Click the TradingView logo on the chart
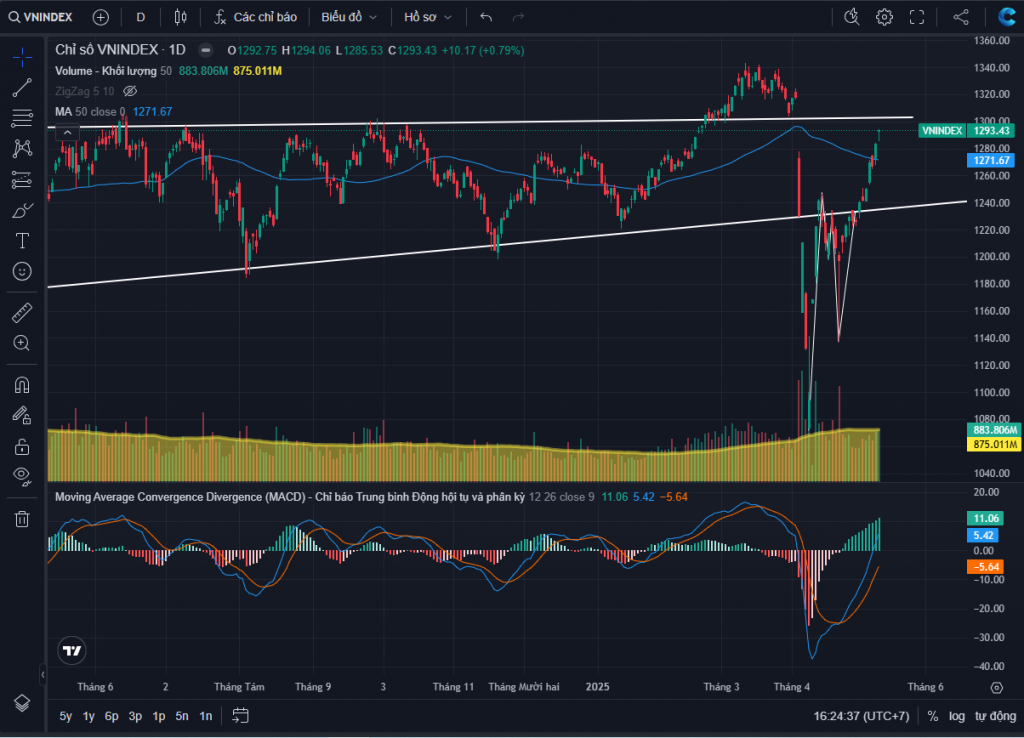This screenshot has height=738, width=1024. 72,650
